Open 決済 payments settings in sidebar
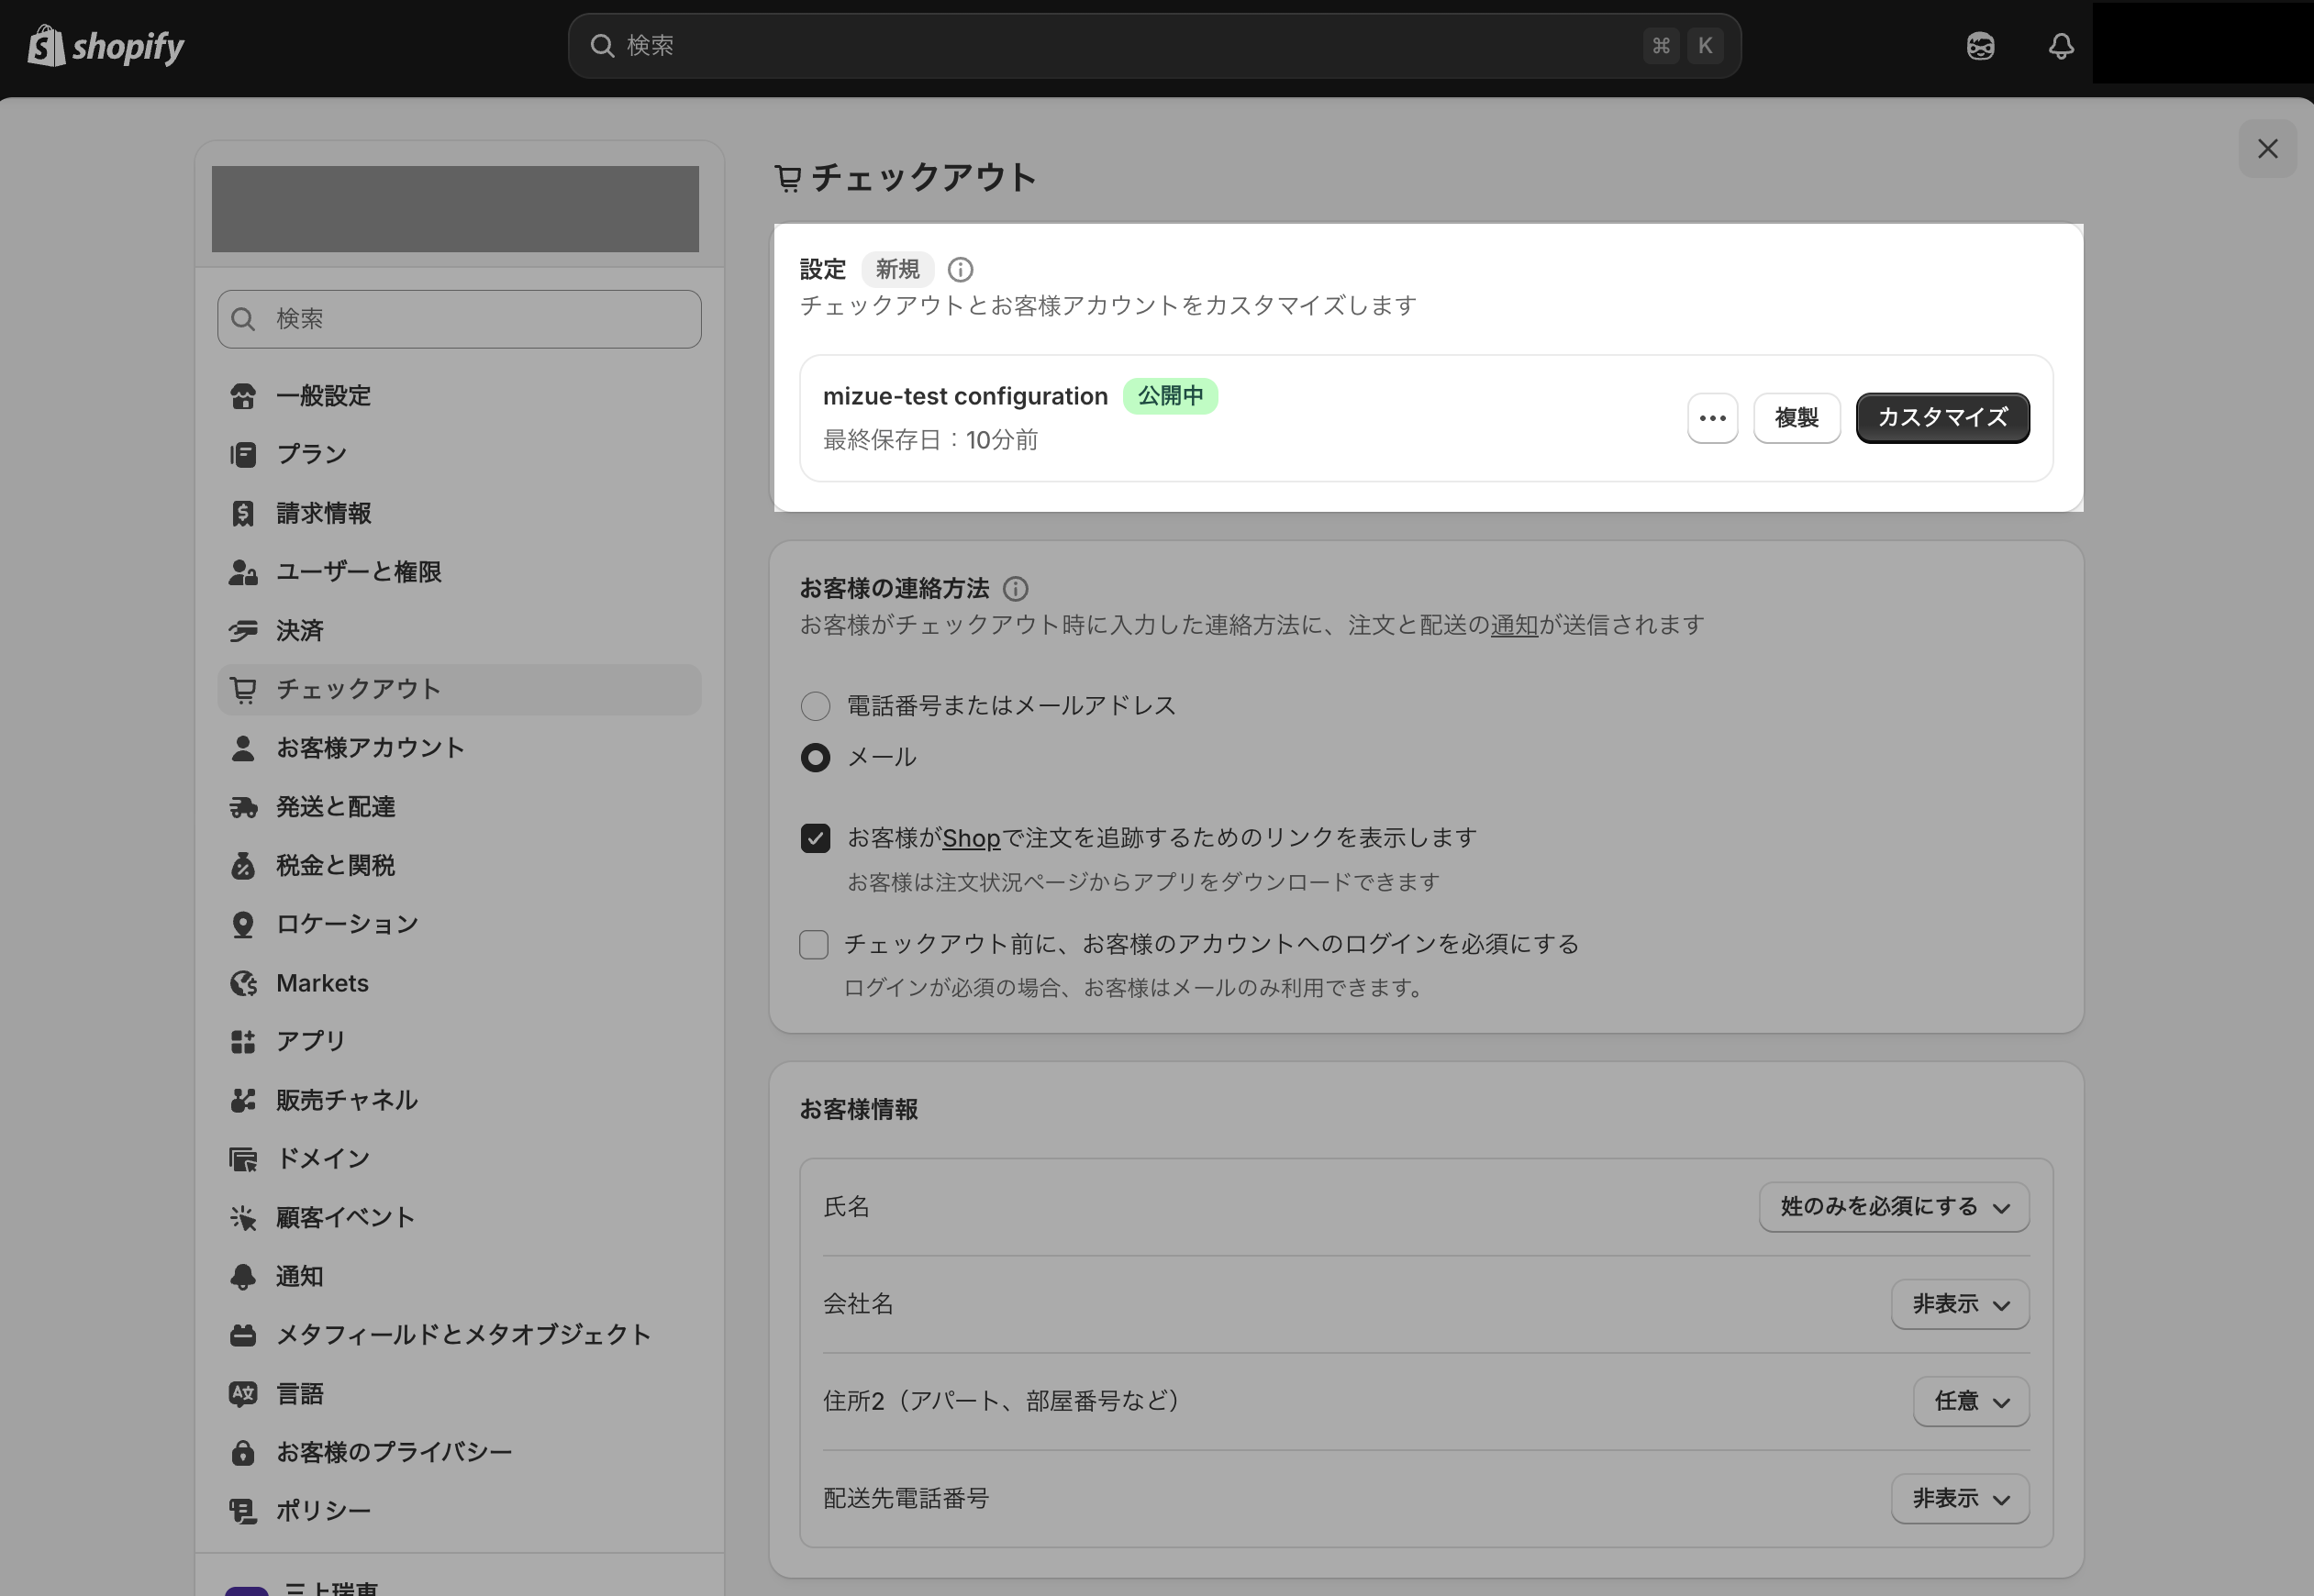 point(300,631)
